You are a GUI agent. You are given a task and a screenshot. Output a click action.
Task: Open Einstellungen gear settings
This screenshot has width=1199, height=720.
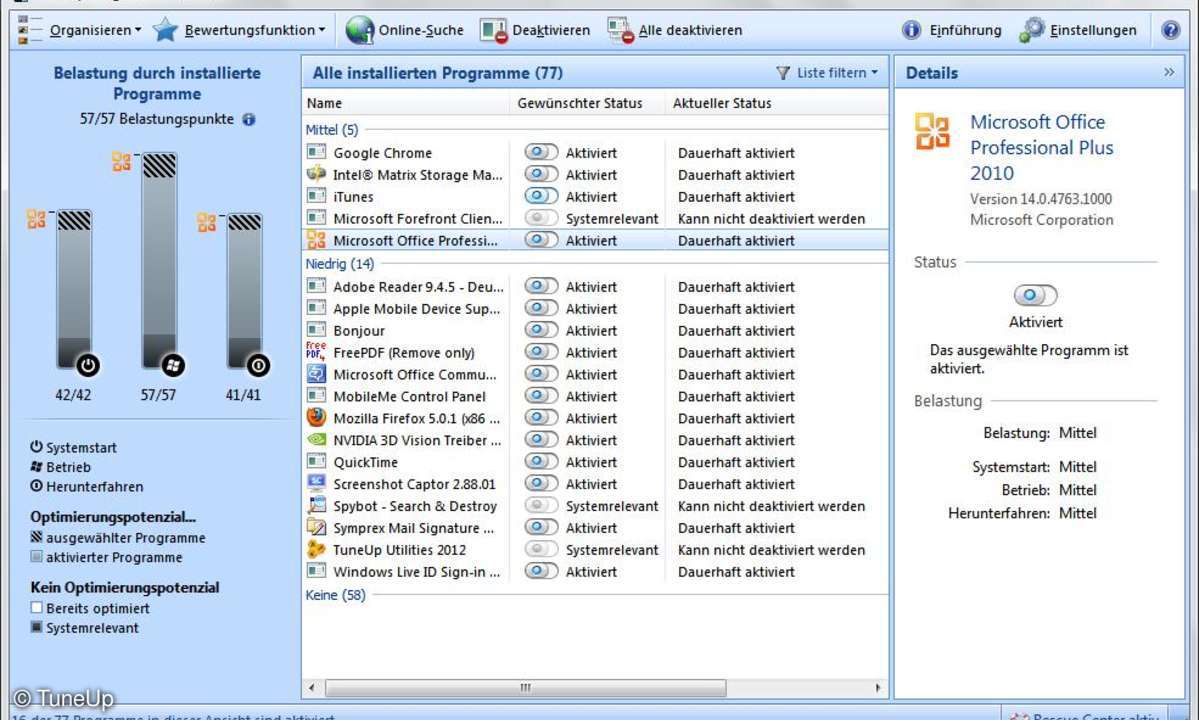[1078, 30]
